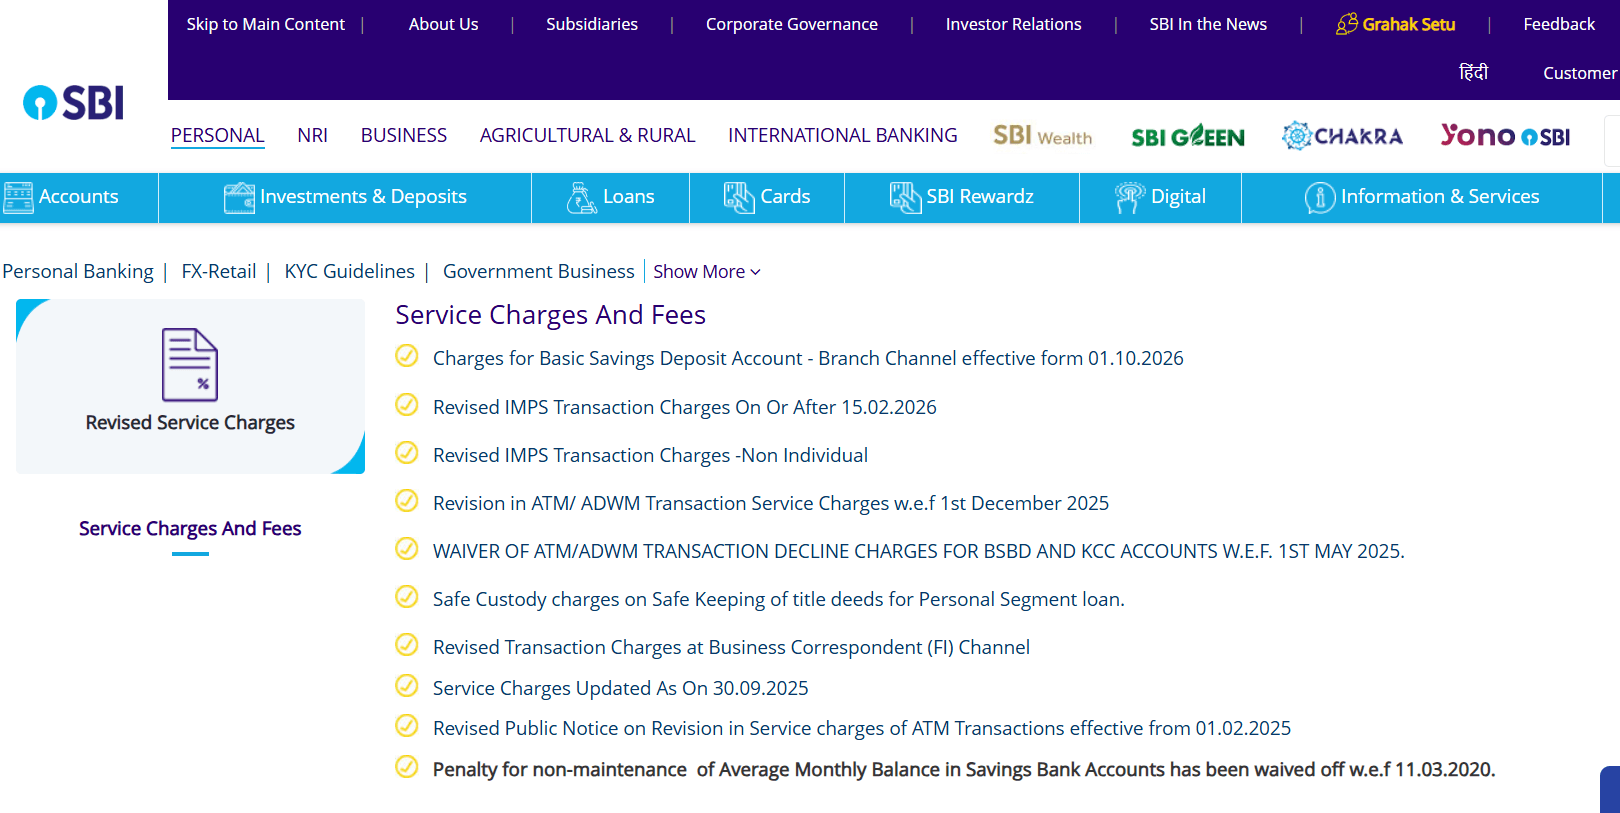This screenshot has height=813, width=1620.
Task: Click the Information & Services info icon
Action: click(x=1320, y=197)
